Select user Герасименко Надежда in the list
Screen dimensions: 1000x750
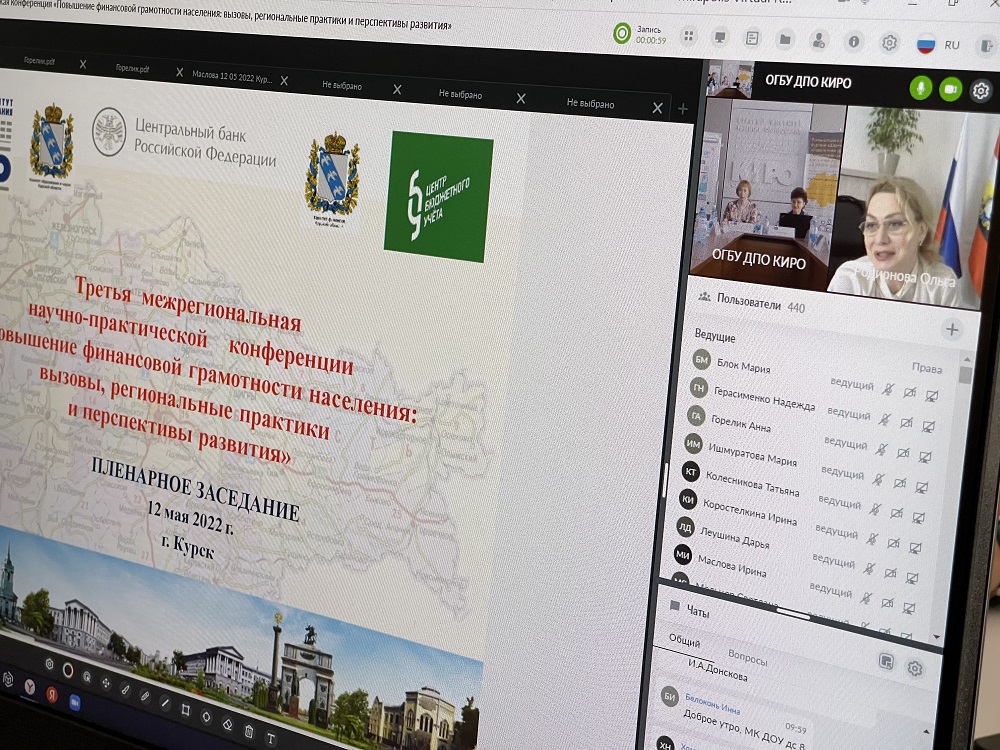click(764, 398)
